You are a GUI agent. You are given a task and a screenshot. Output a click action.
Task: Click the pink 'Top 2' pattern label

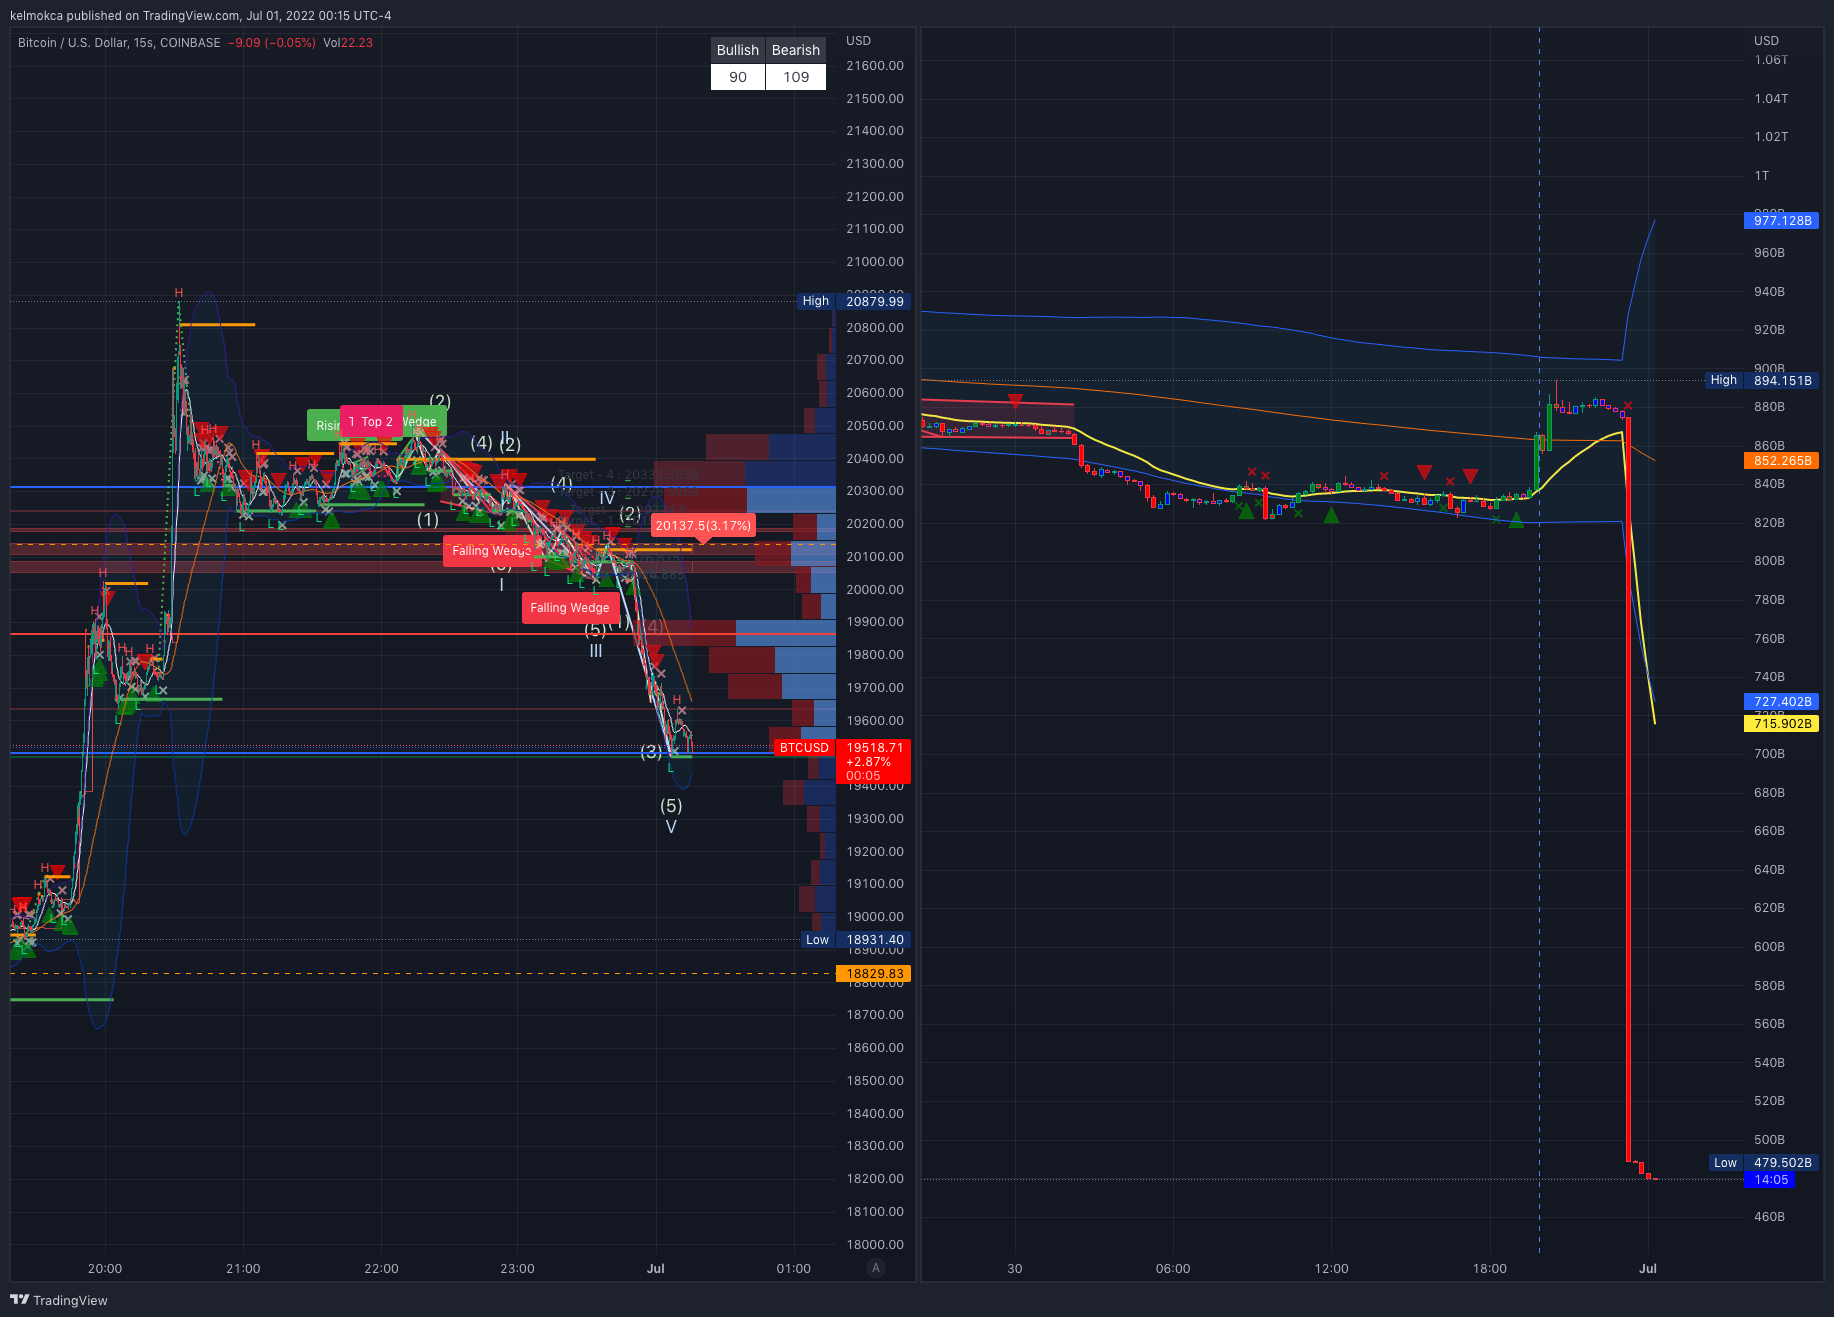pos(371,422)
